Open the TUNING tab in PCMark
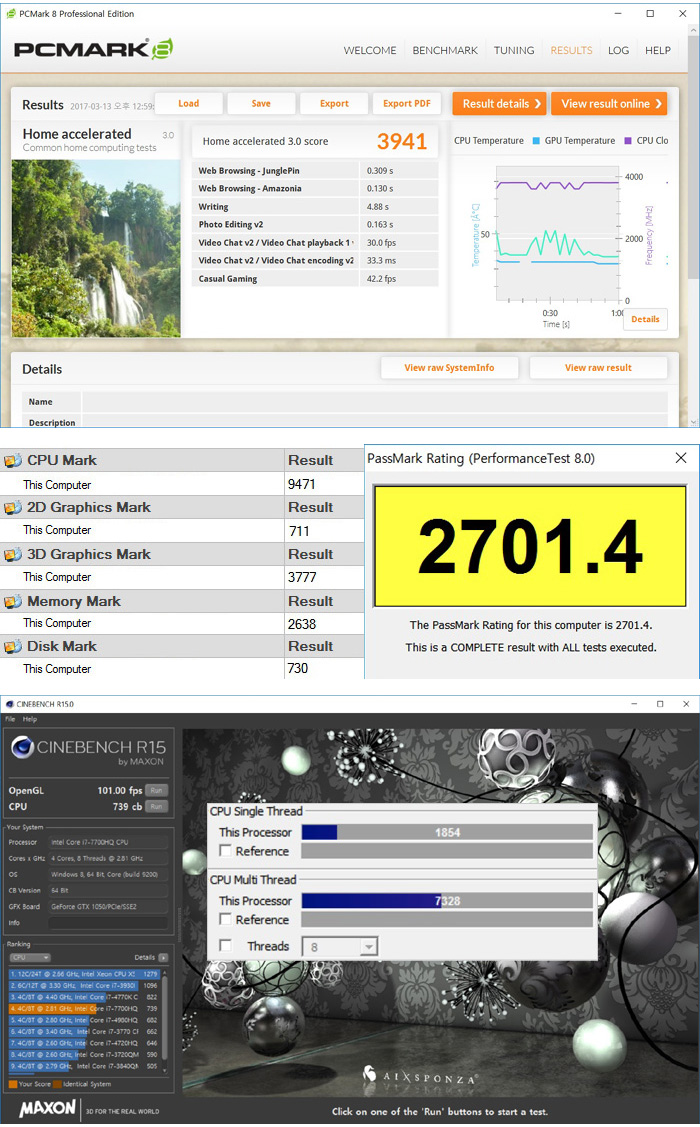The height and width of the screenshot is (1127, 700). click(x=514, y=50)
